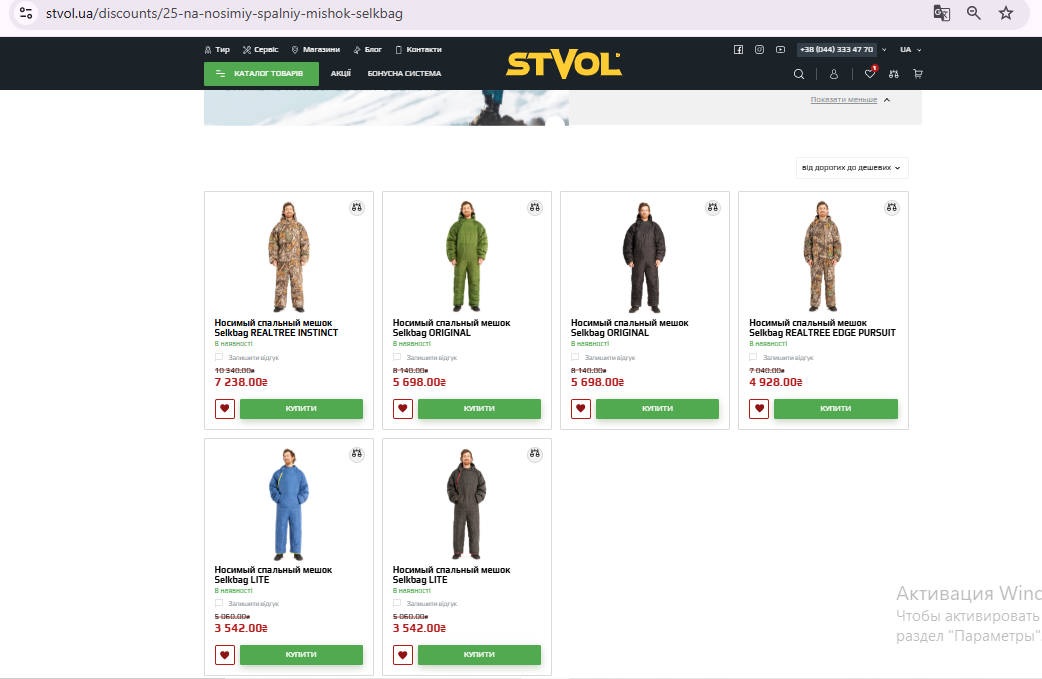Viewport: 1042px width, 679px height.
Task: Open the 'КАТАЛОГ ТОВАРІВ' catalog menu
Action: point(261,74)
